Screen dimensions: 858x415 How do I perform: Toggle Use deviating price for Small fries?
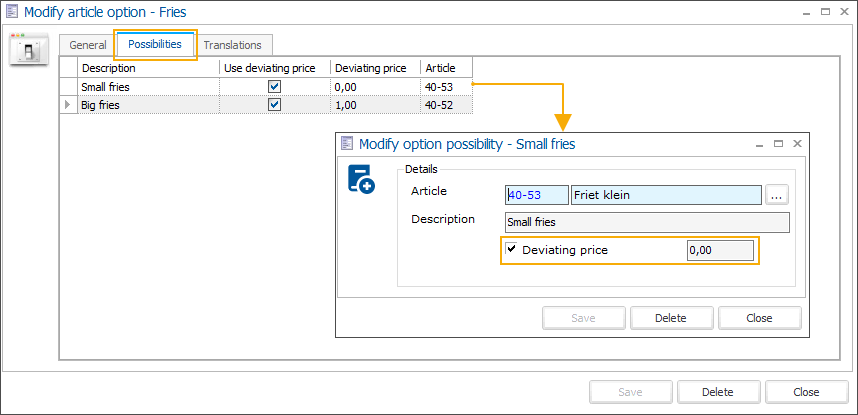coord(274,87)
